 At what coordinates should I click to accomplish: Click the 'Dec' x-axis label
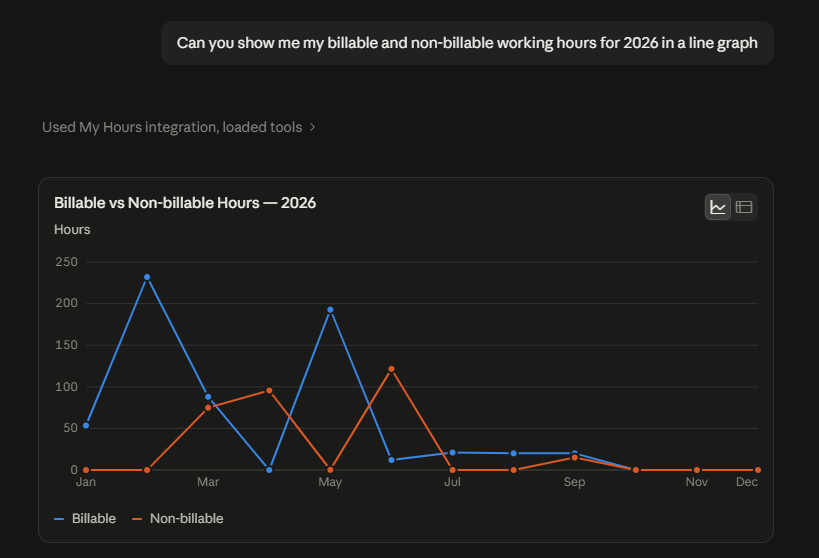click(x=747, y=482)
